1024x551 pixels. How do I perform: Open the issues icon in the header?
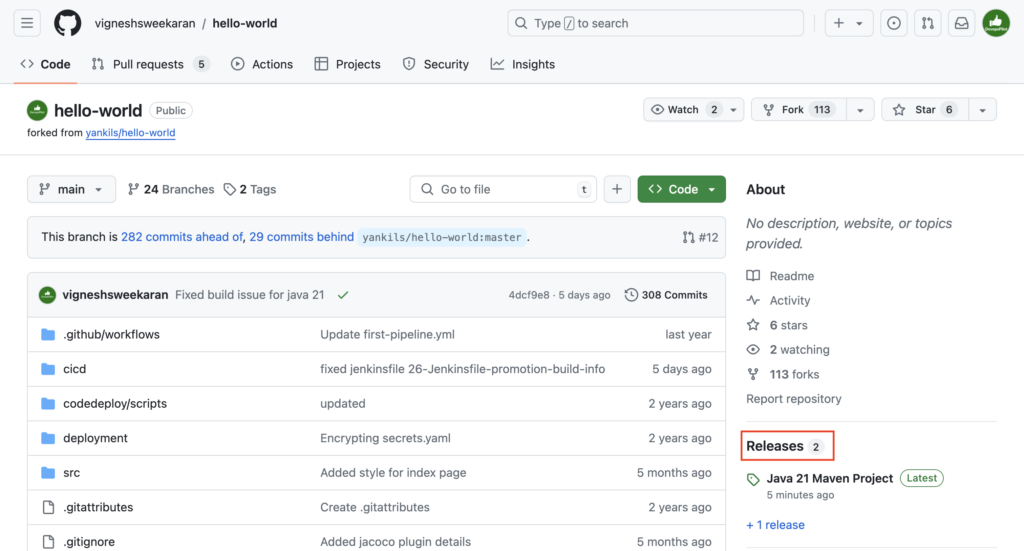click(x=893, y=24)
